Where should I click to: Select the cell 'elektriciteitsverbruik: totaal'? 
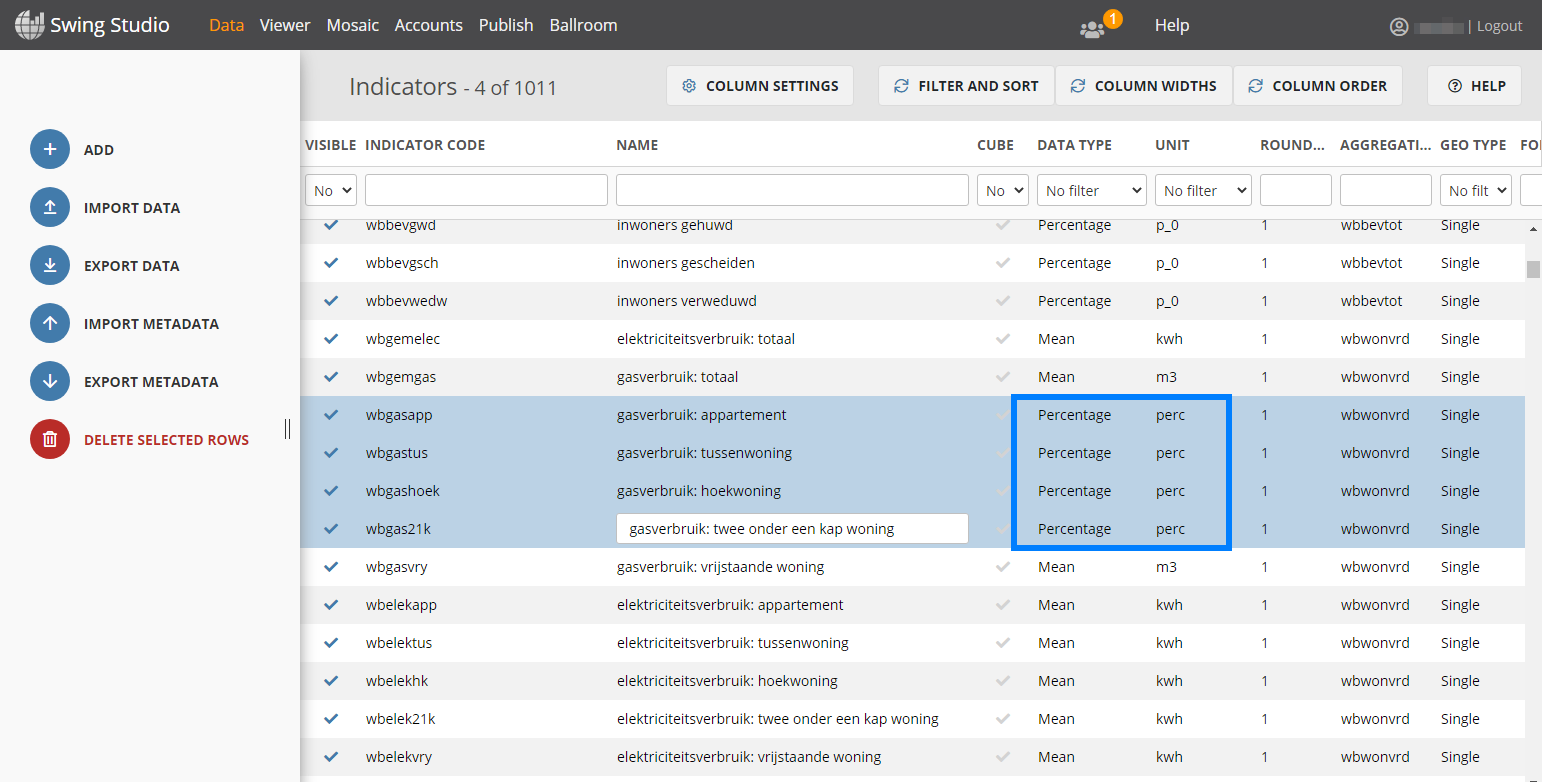[x=706, y=339]
